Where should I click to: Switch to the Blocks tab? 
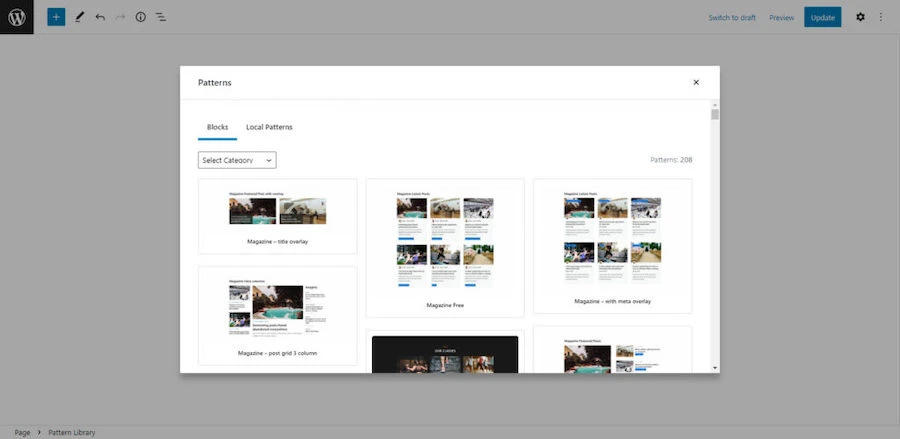tap(217, 127)
